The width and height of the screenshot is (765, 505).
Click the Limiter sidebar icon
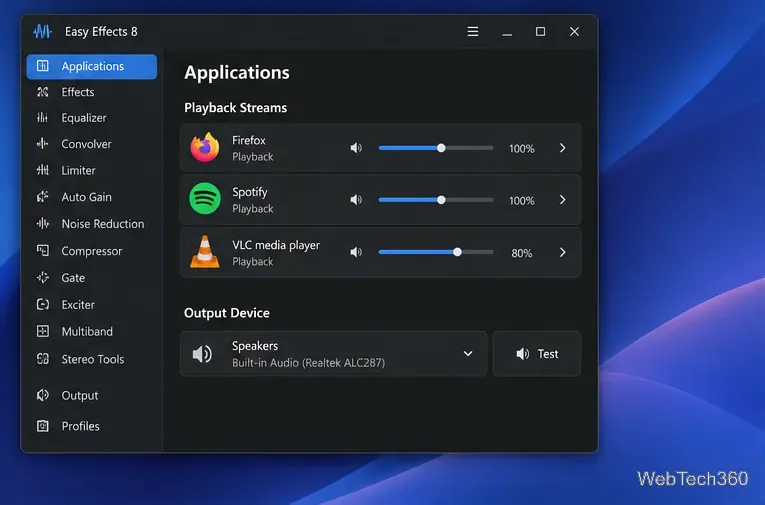tap(43, 170)
